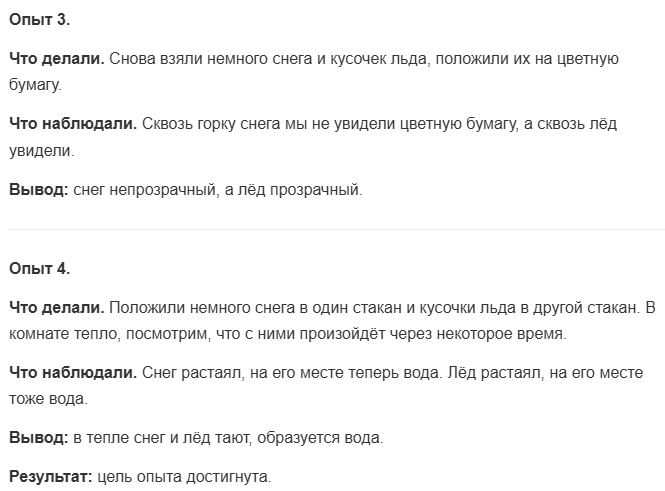Click the text "Сквозь горку снега"
The width and height of the screenshot is (665, 491).
pos(210,124)
